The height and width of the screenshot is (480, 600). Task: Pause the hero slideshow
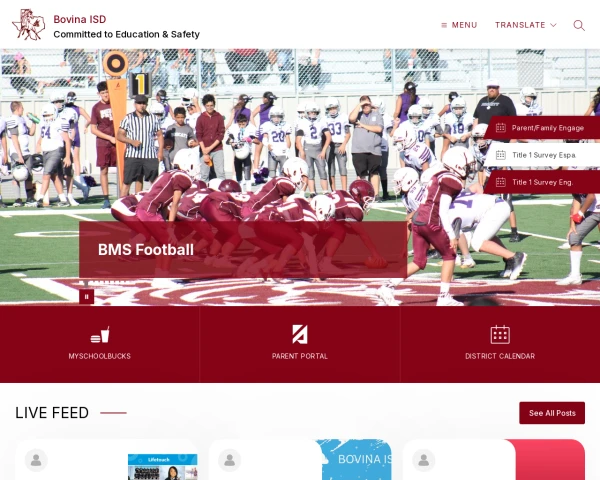tap(86, 297)
